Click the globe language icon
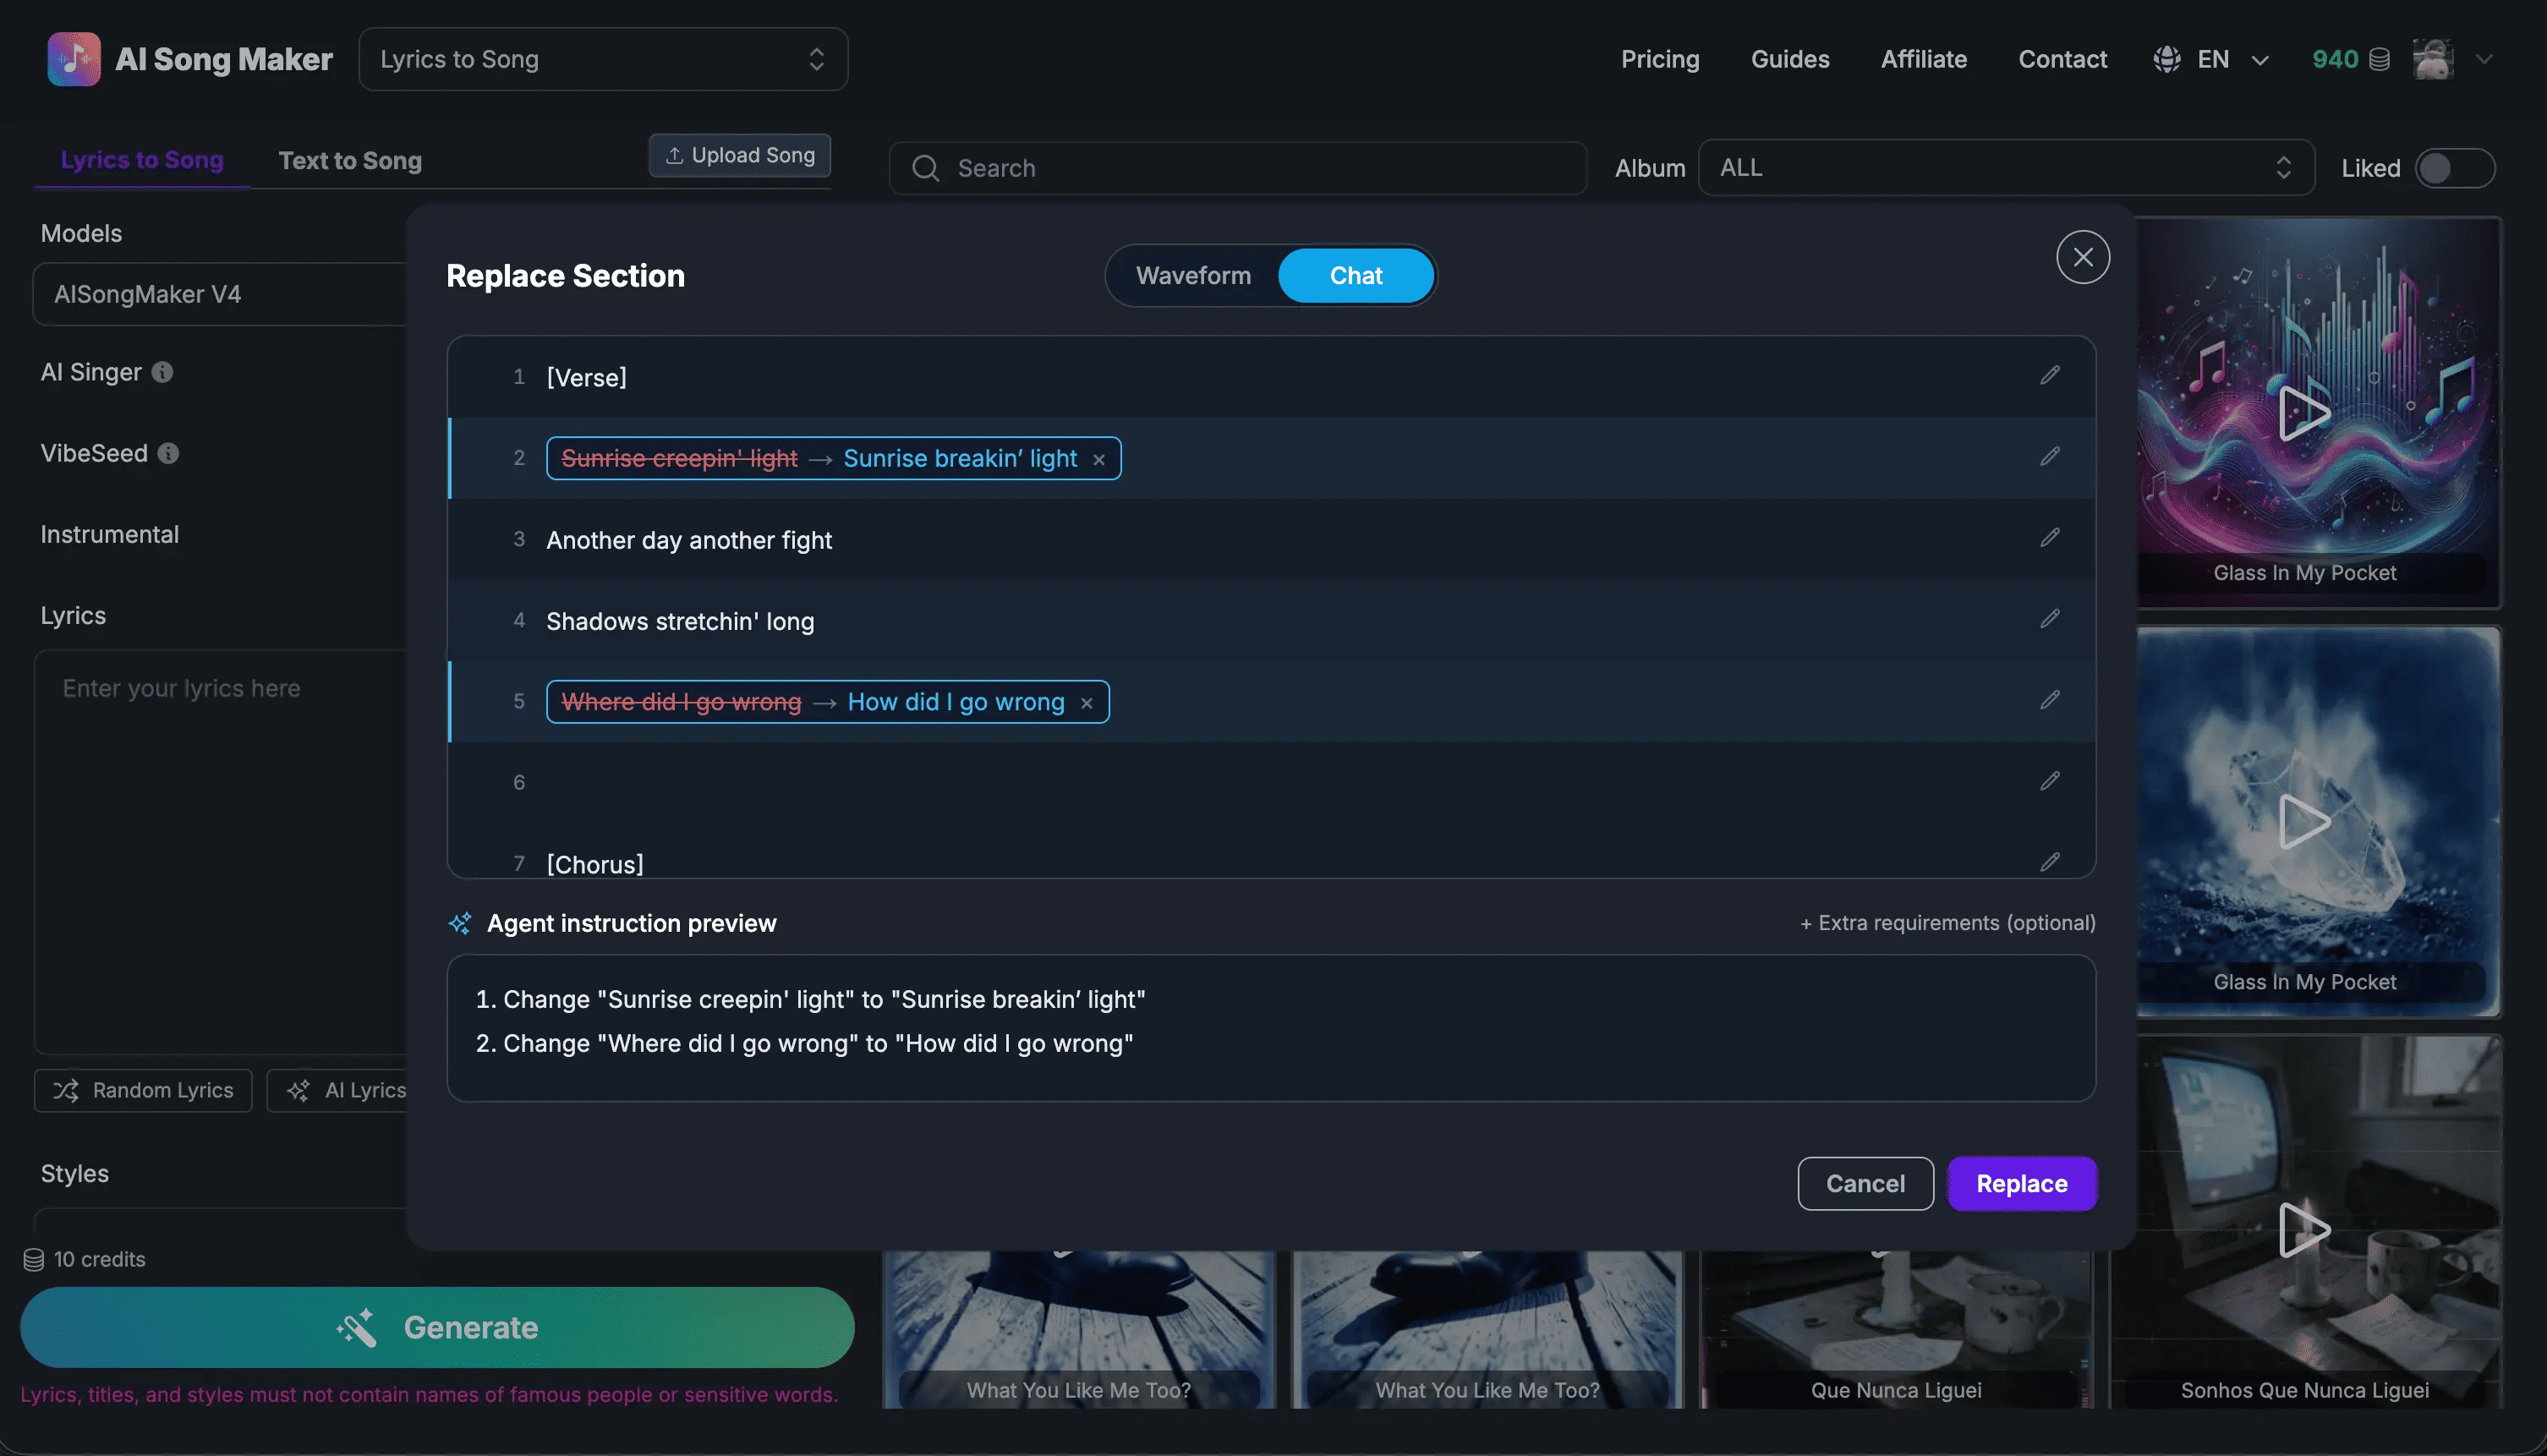Viewport: 2547px width, 1456px height. (2167, 59)
